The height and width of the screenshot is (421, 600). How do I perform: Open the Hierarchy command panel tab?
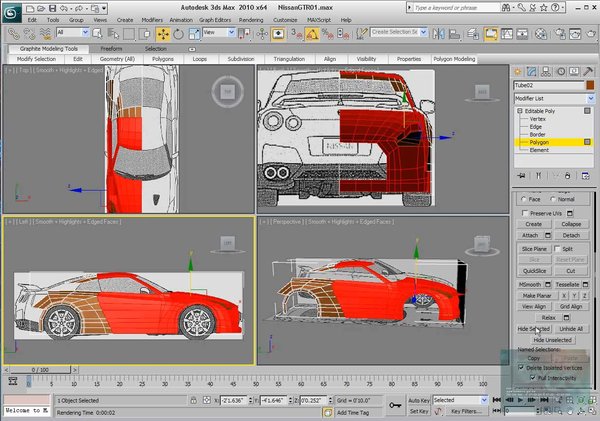point(546,72)
